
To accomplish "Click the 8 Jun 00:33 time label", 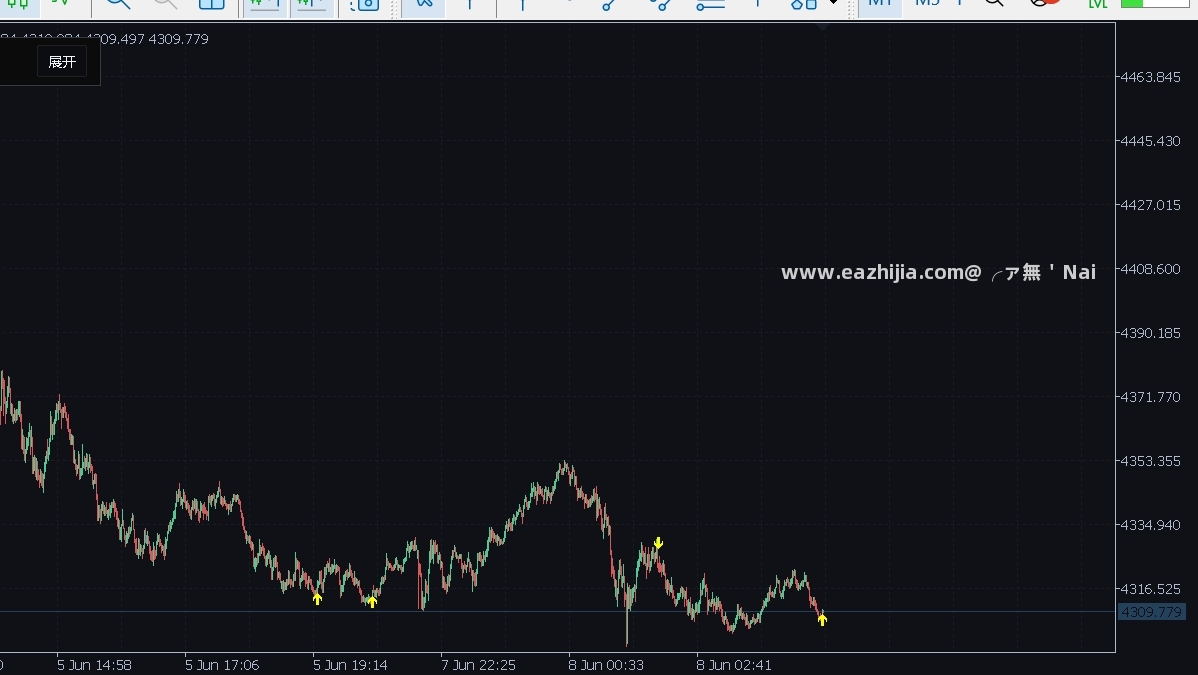I will pyautogui.click(x=606, y=665).
